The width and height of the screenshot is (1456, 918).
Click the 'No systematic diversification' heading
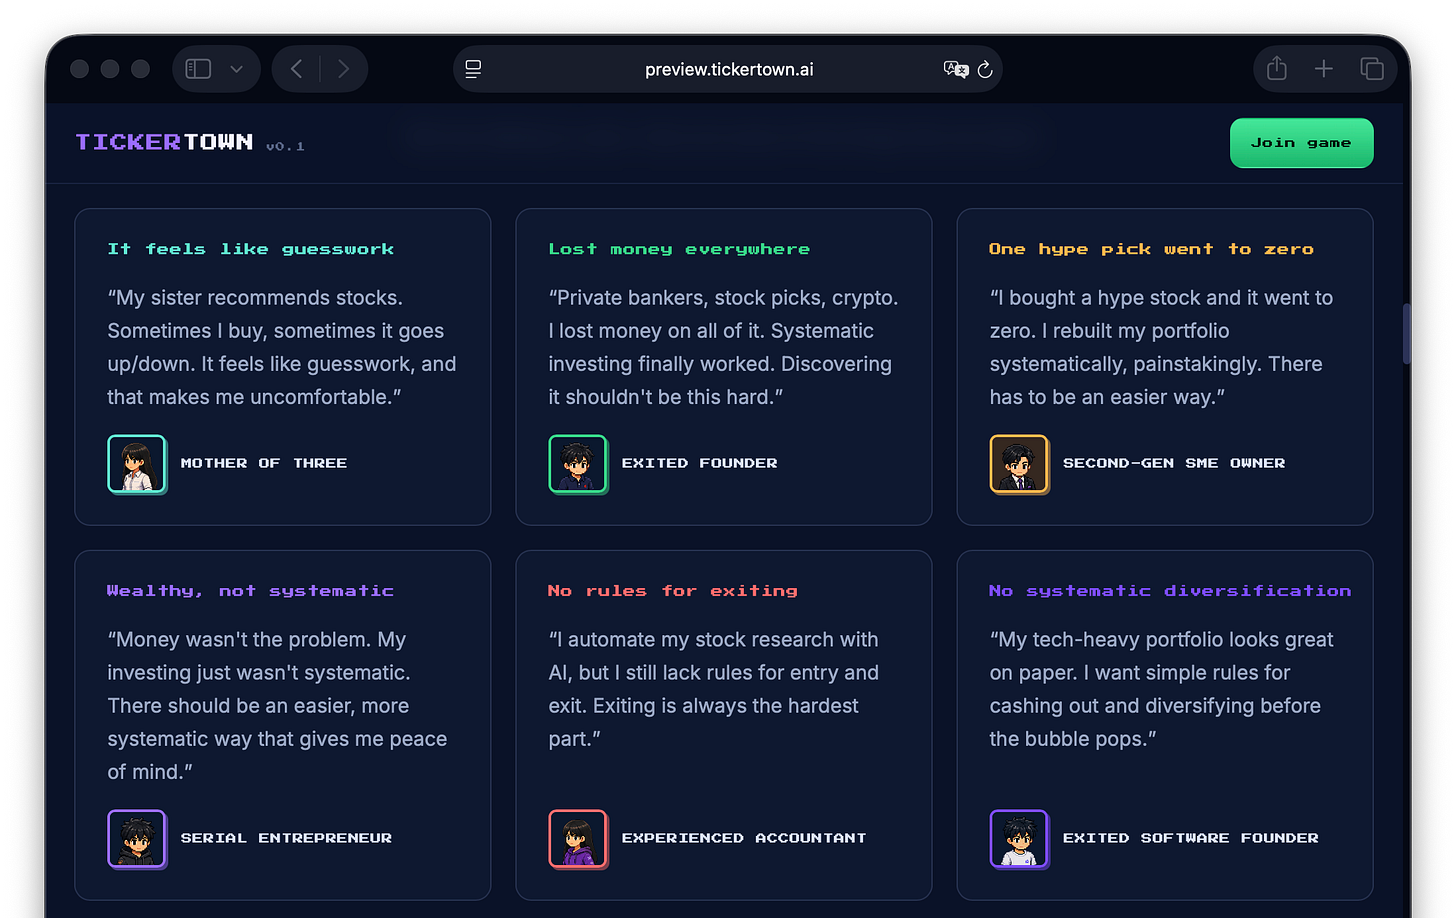click(x=1170, y=591)
